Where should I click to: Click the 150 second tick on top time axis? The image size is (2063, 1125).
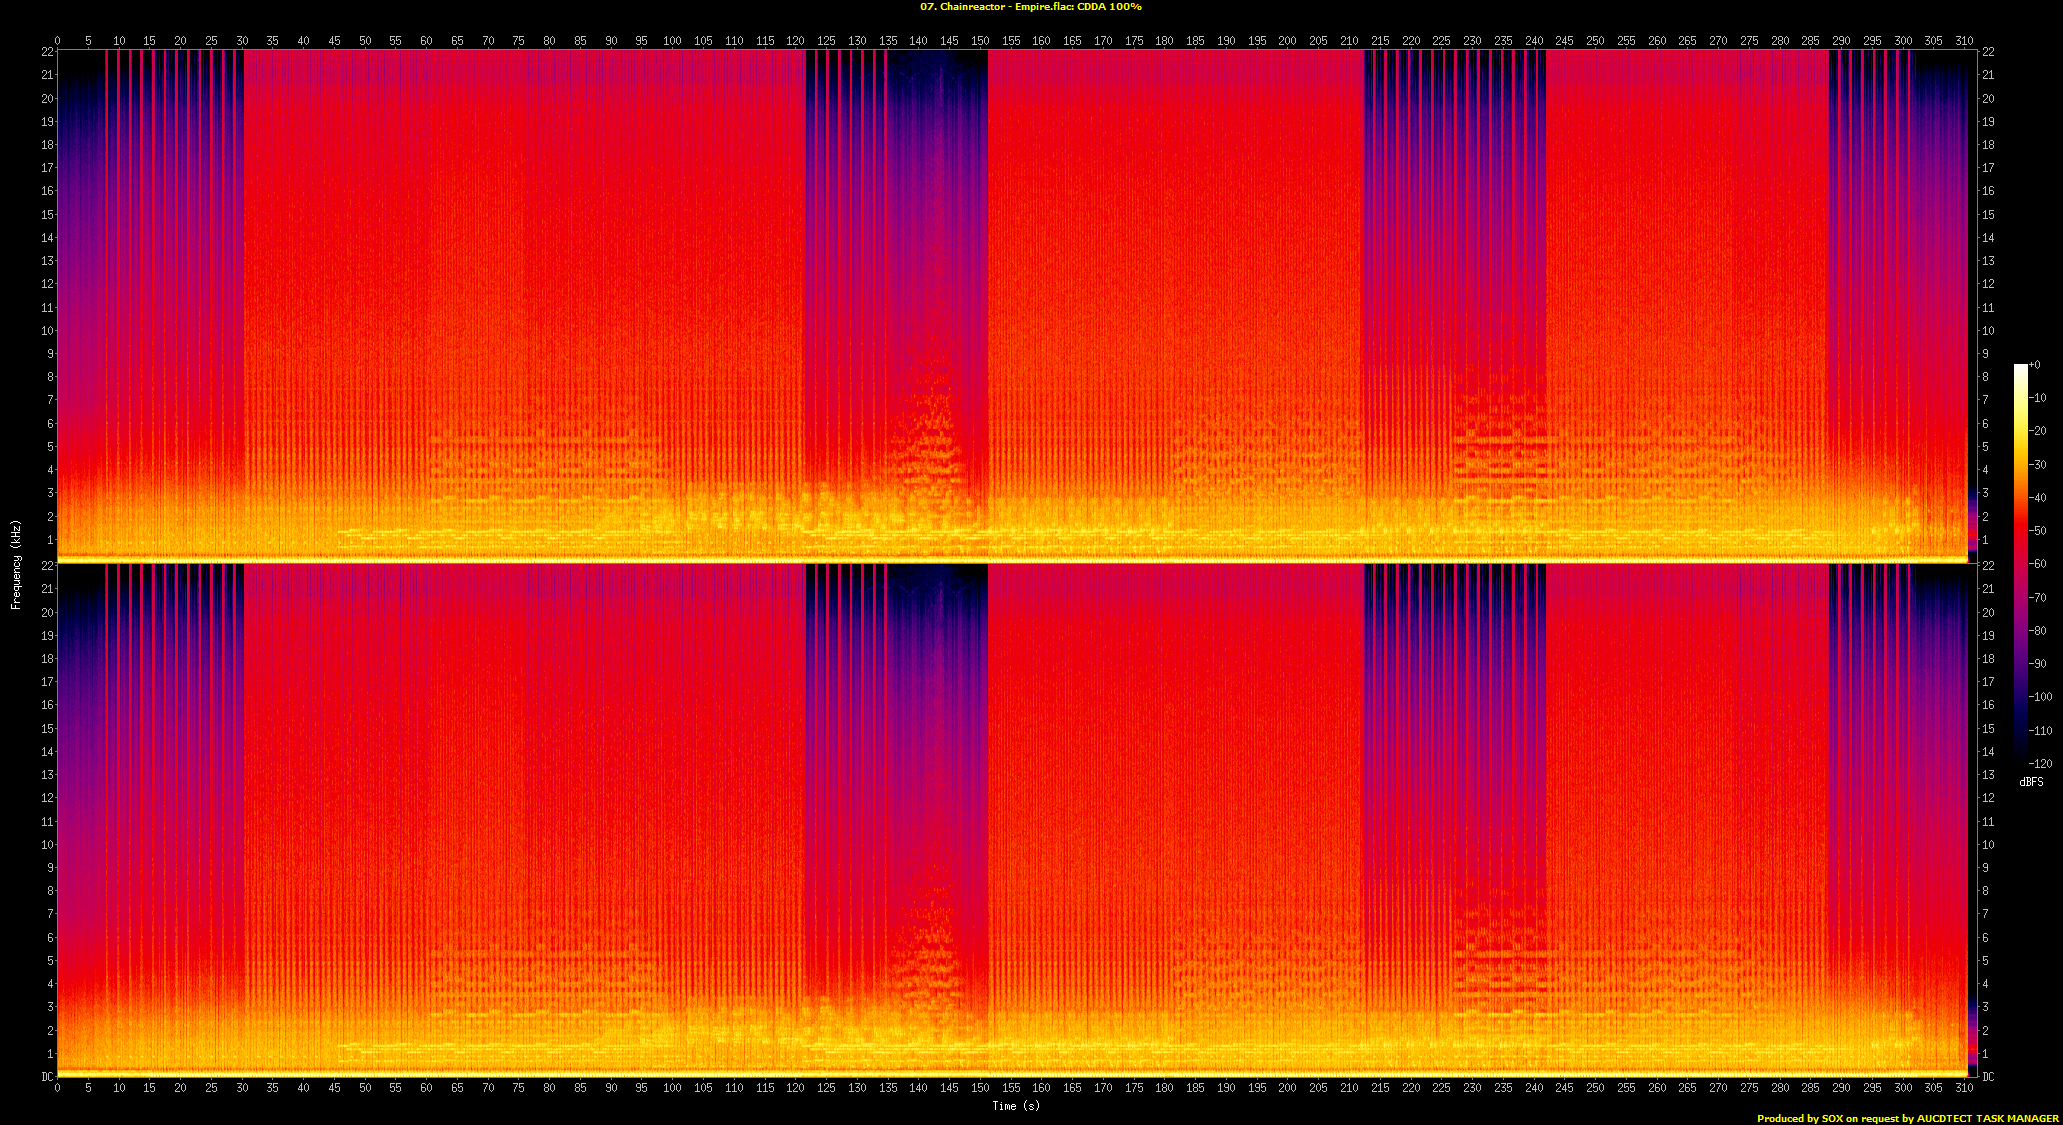(980, 41)
